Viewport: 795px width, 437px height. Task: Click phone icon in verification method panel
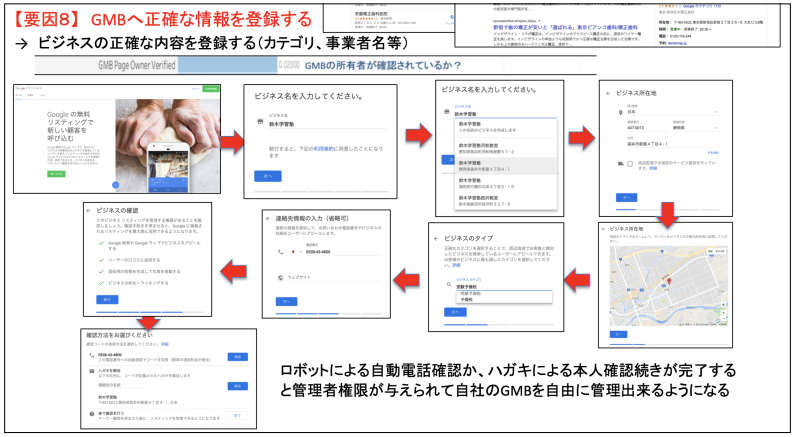[x=91, y=355]
